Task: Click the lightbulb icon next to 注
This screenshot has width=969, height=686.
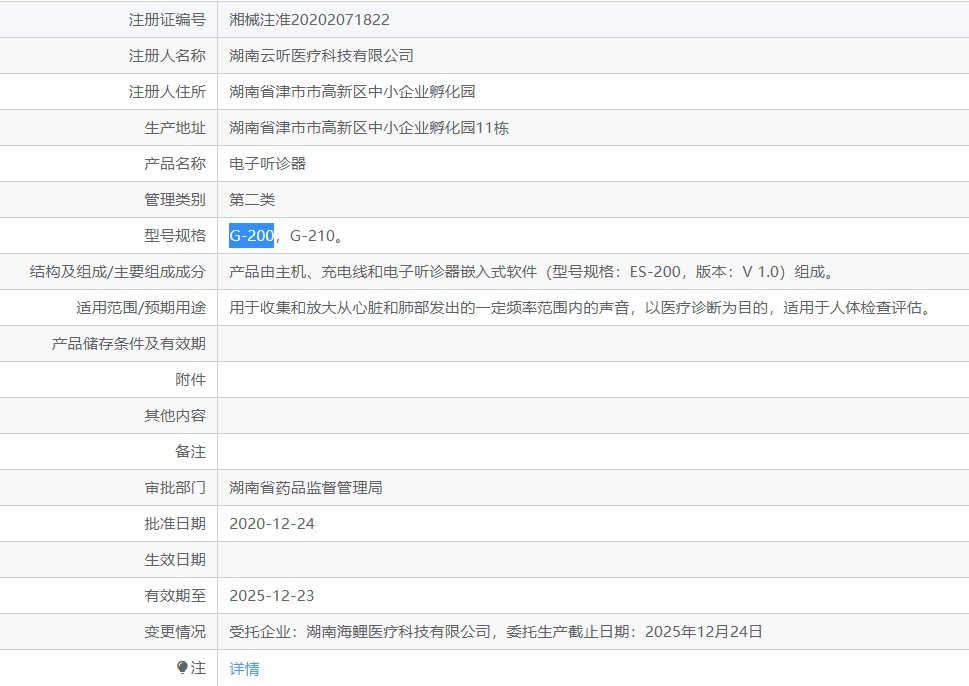Action: 182,667
